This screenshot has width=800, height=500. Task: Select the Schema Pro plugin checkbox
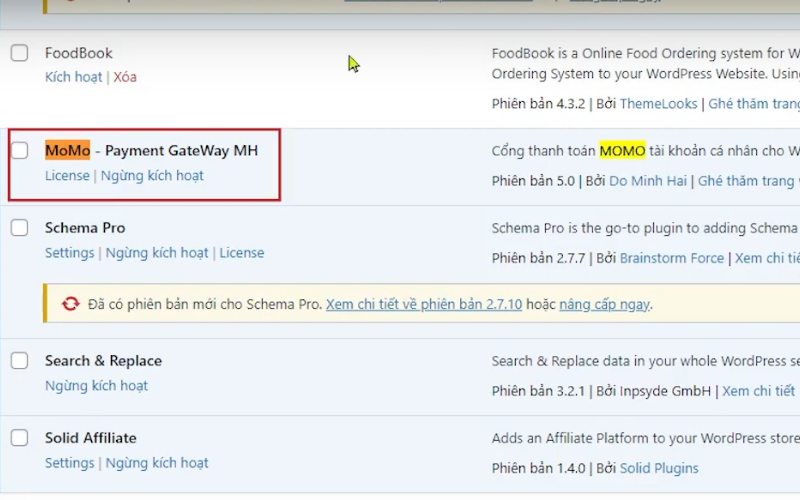19,227
